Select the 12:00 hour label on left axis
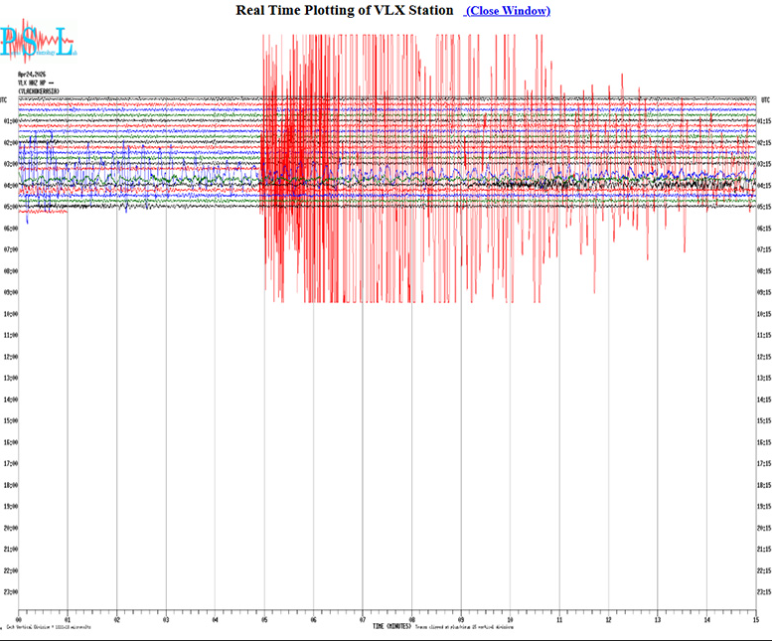Screen dimensions: 772x641 [x=9, y=356]
